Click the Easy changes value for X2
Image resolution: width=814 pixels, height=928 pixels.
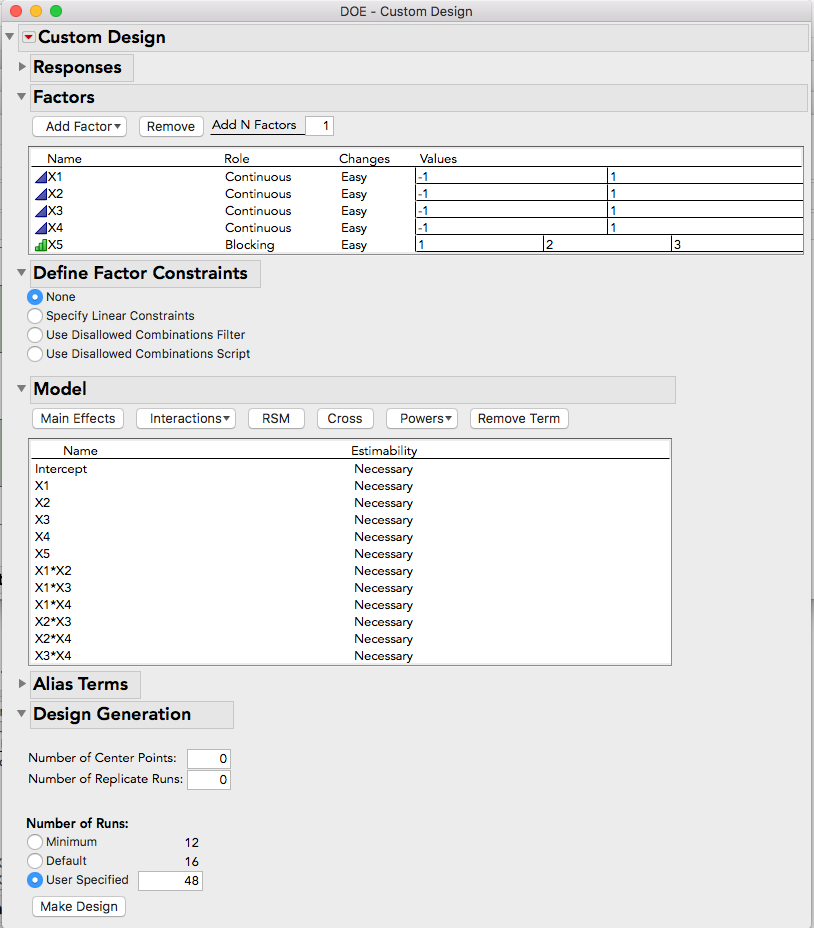point(354,194)
